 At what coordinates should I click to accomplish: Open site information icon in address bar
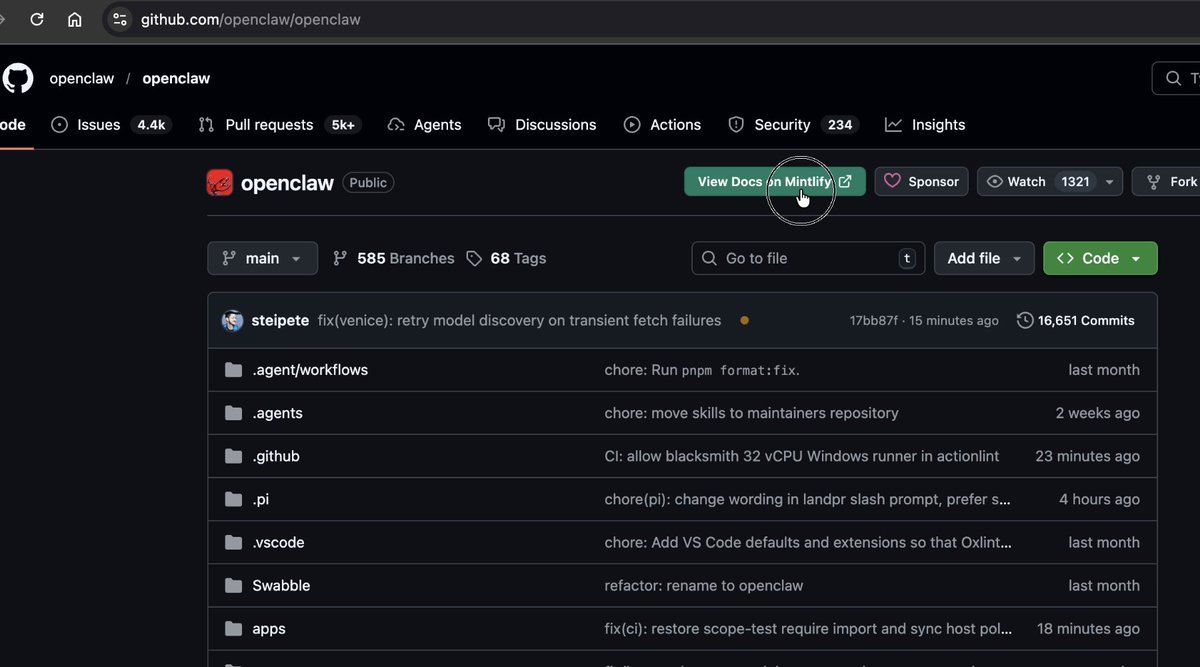120,19
